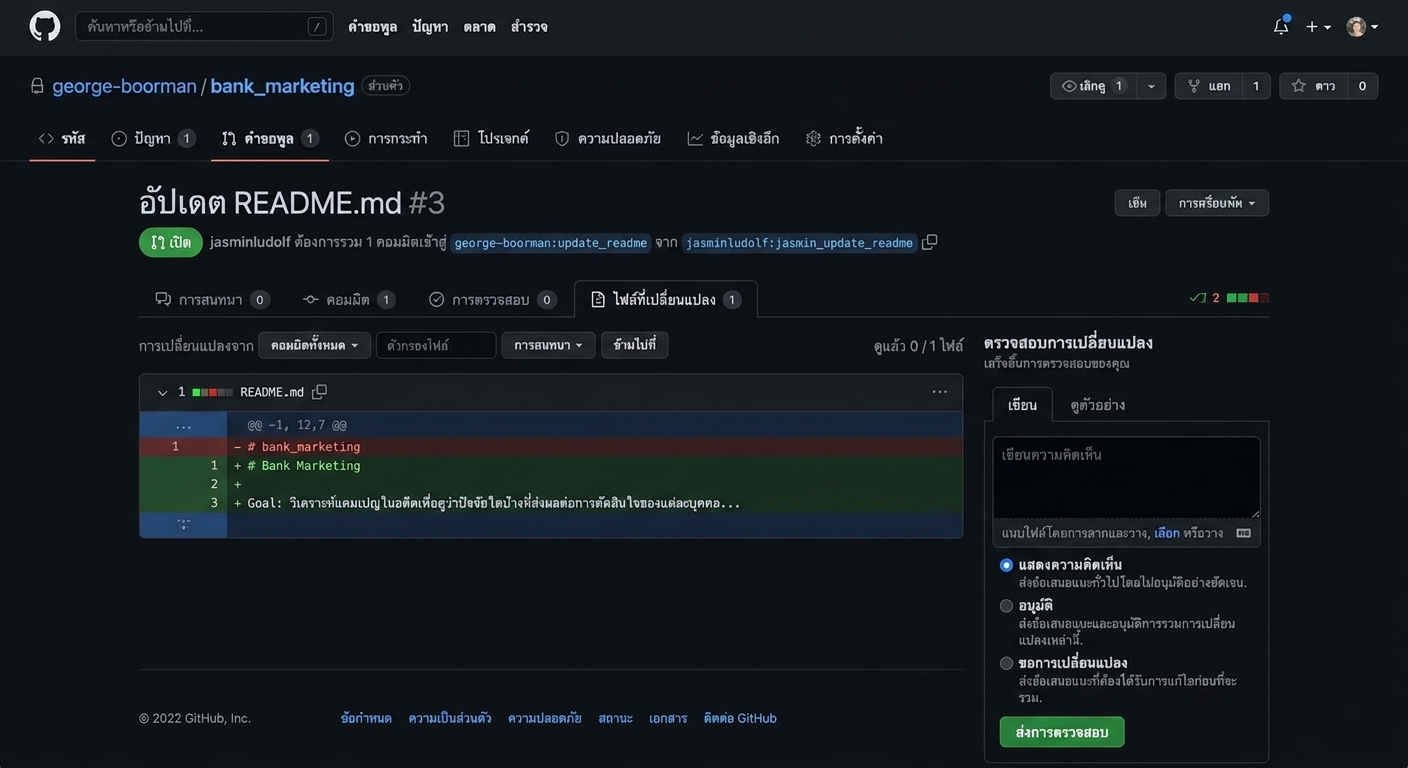Open the README.md file options menu
Image resolution: width=1408 pixels, height=768 pixels.
point(939,392)
